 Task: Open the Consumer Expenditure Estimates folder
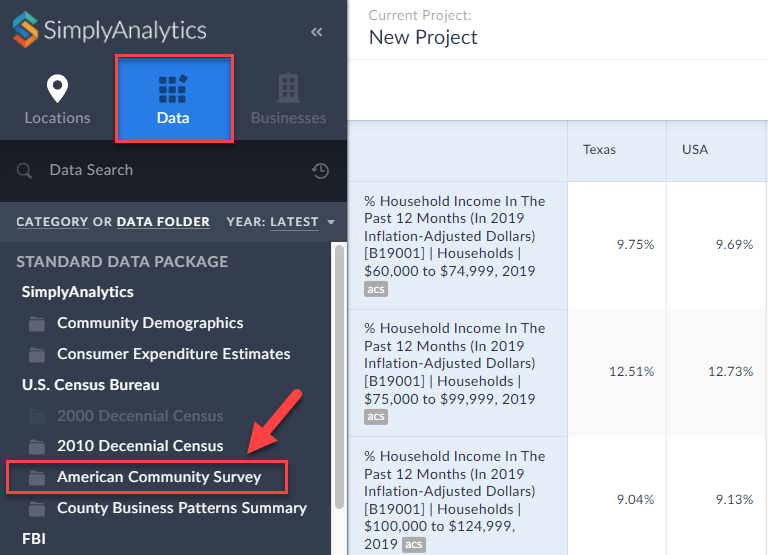click(x=173, y=354)
